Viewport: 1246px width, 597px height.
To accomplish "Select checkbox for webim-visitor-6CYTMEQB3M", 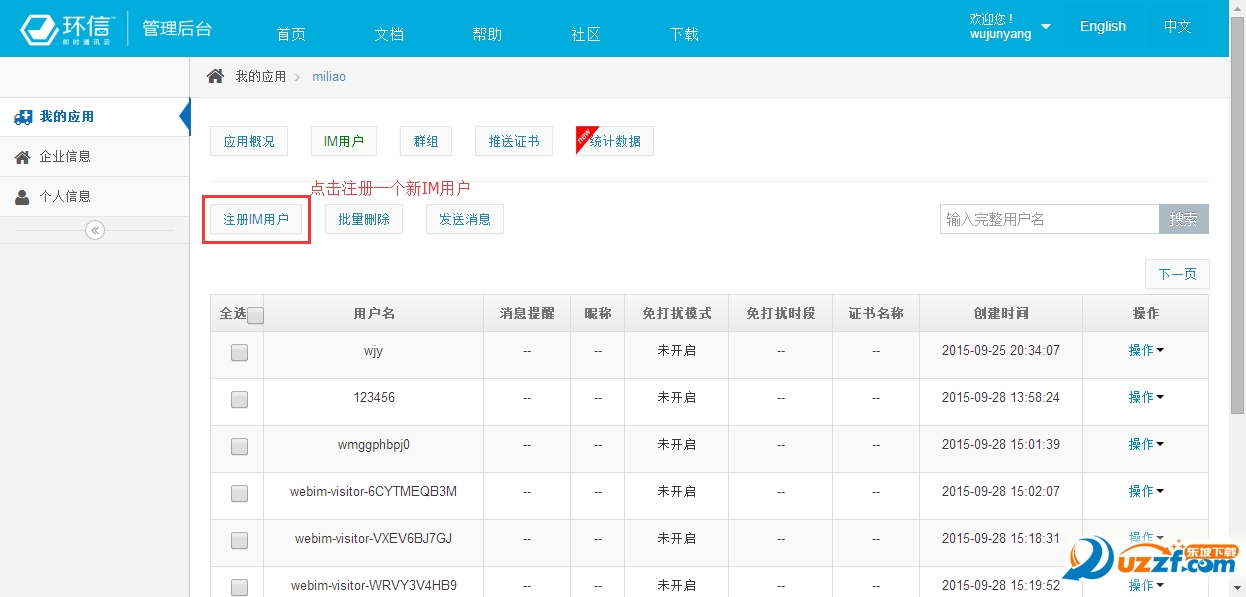I will (239, 493).
